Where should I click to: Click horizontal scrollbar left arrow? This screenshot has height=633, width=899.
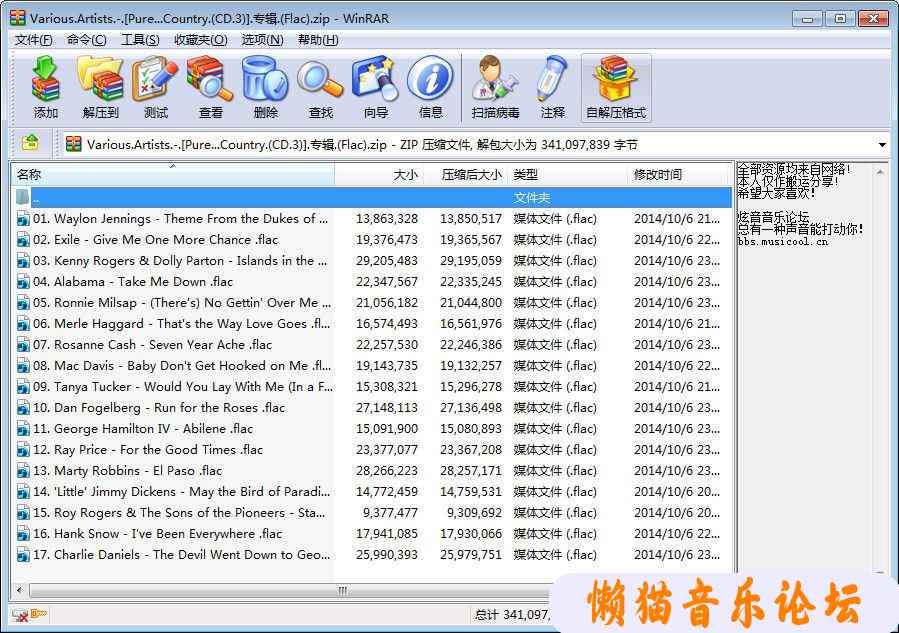[x=19, y=590]
